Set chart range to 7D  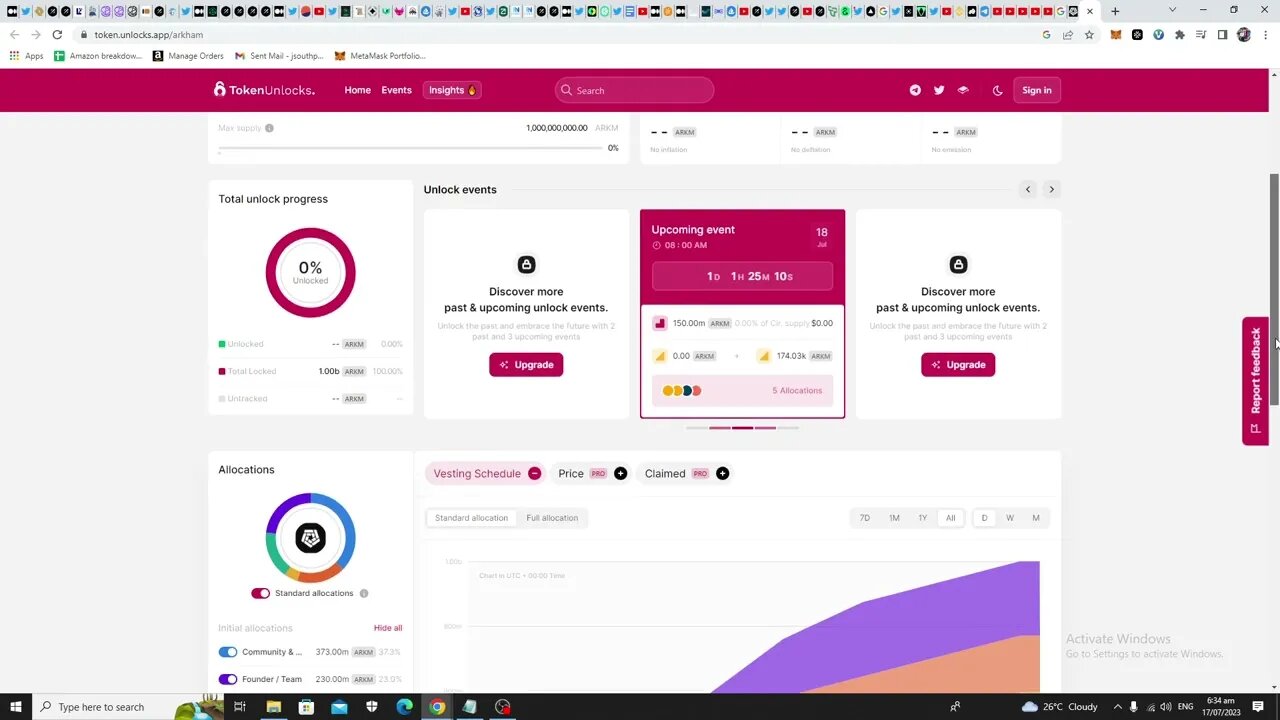coord(865,518)
